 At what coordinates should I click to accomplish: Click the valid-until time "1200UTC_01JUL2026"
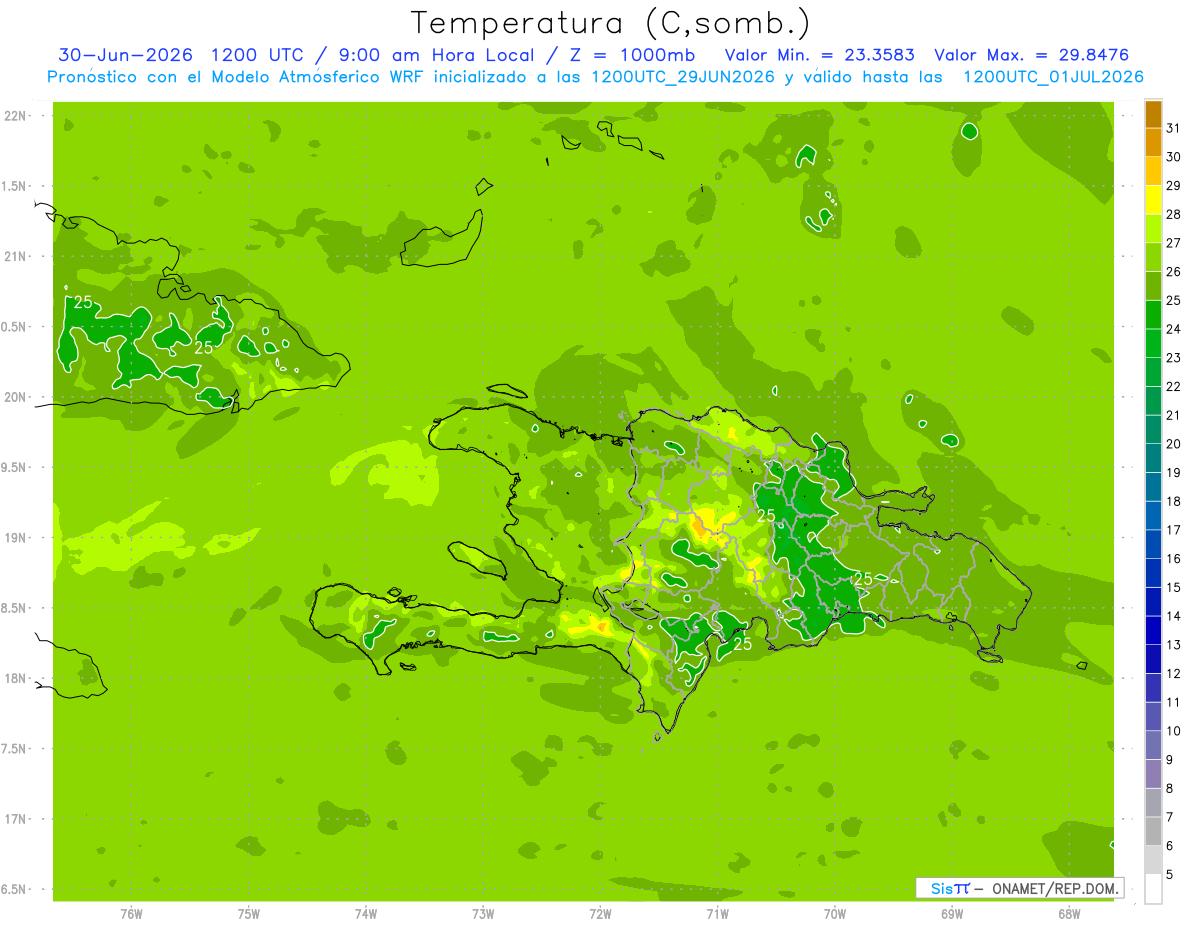pyautogui.click(x=1053, y=77)
